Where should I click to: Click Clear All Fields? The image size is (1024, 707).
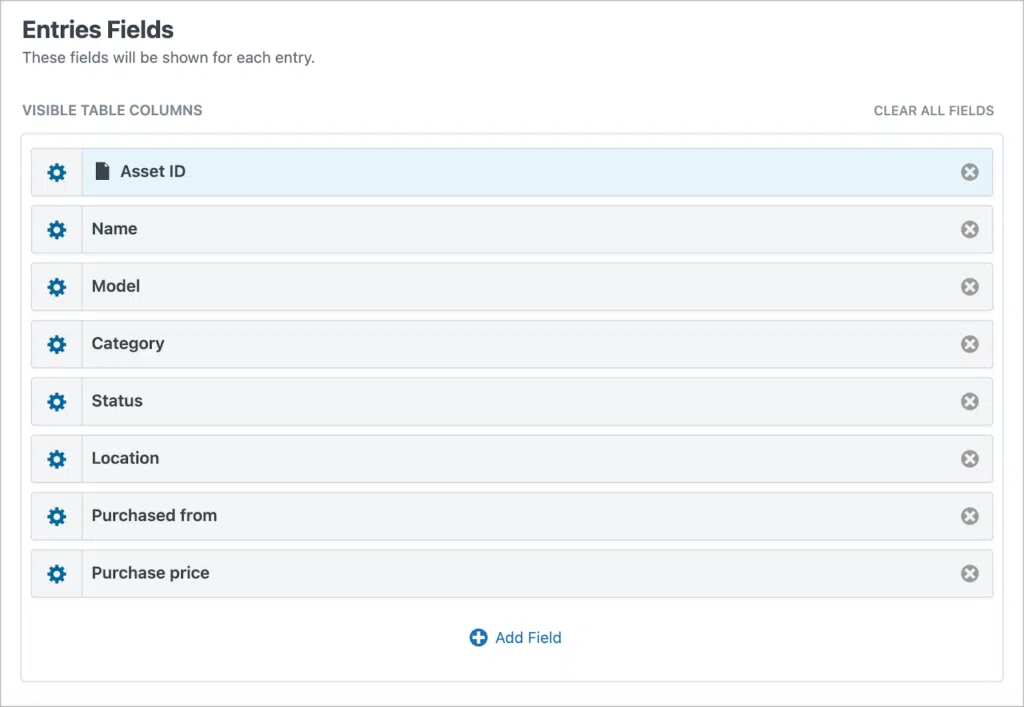(934, 111)
